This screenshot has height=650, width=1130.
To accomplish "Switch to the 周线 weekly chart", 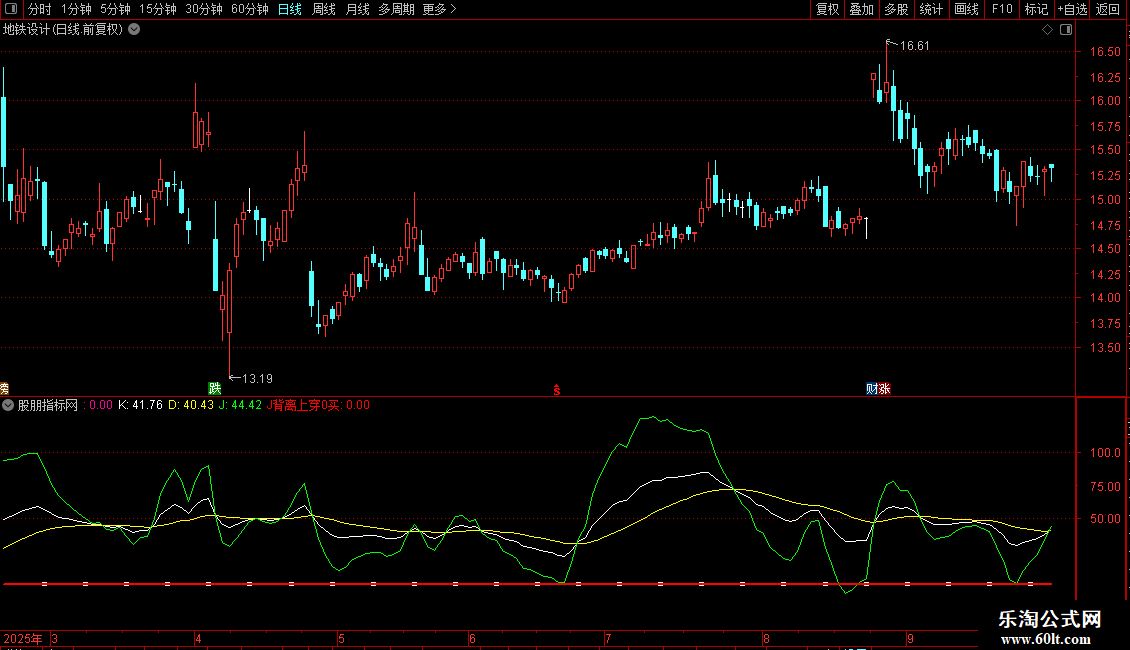I will [324, 9].
